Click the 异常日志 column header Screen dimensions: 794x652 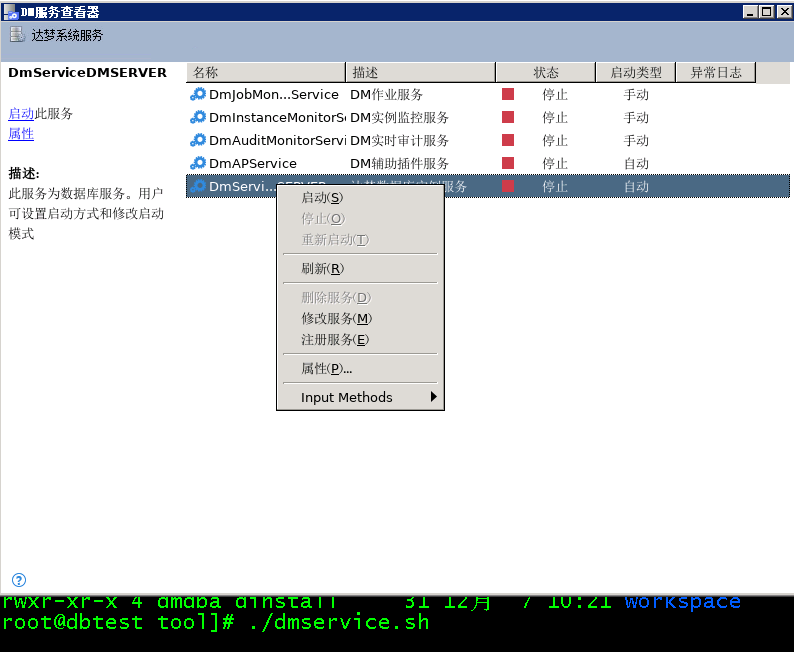click(x=716, y=72)
